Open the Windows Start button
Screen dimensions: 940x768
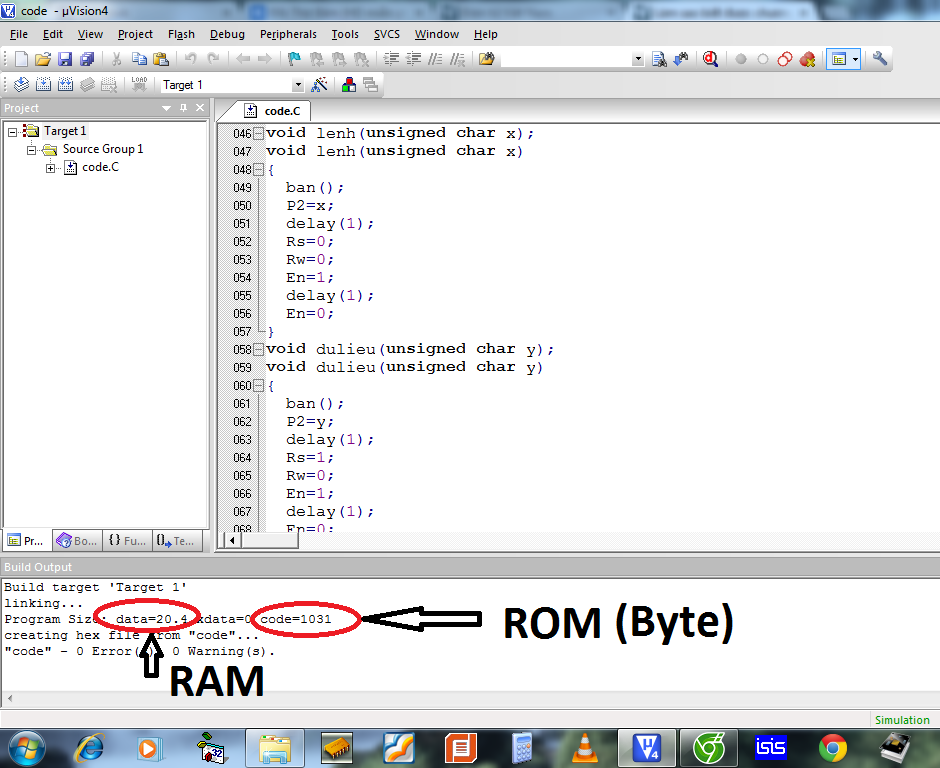[26, 749]
